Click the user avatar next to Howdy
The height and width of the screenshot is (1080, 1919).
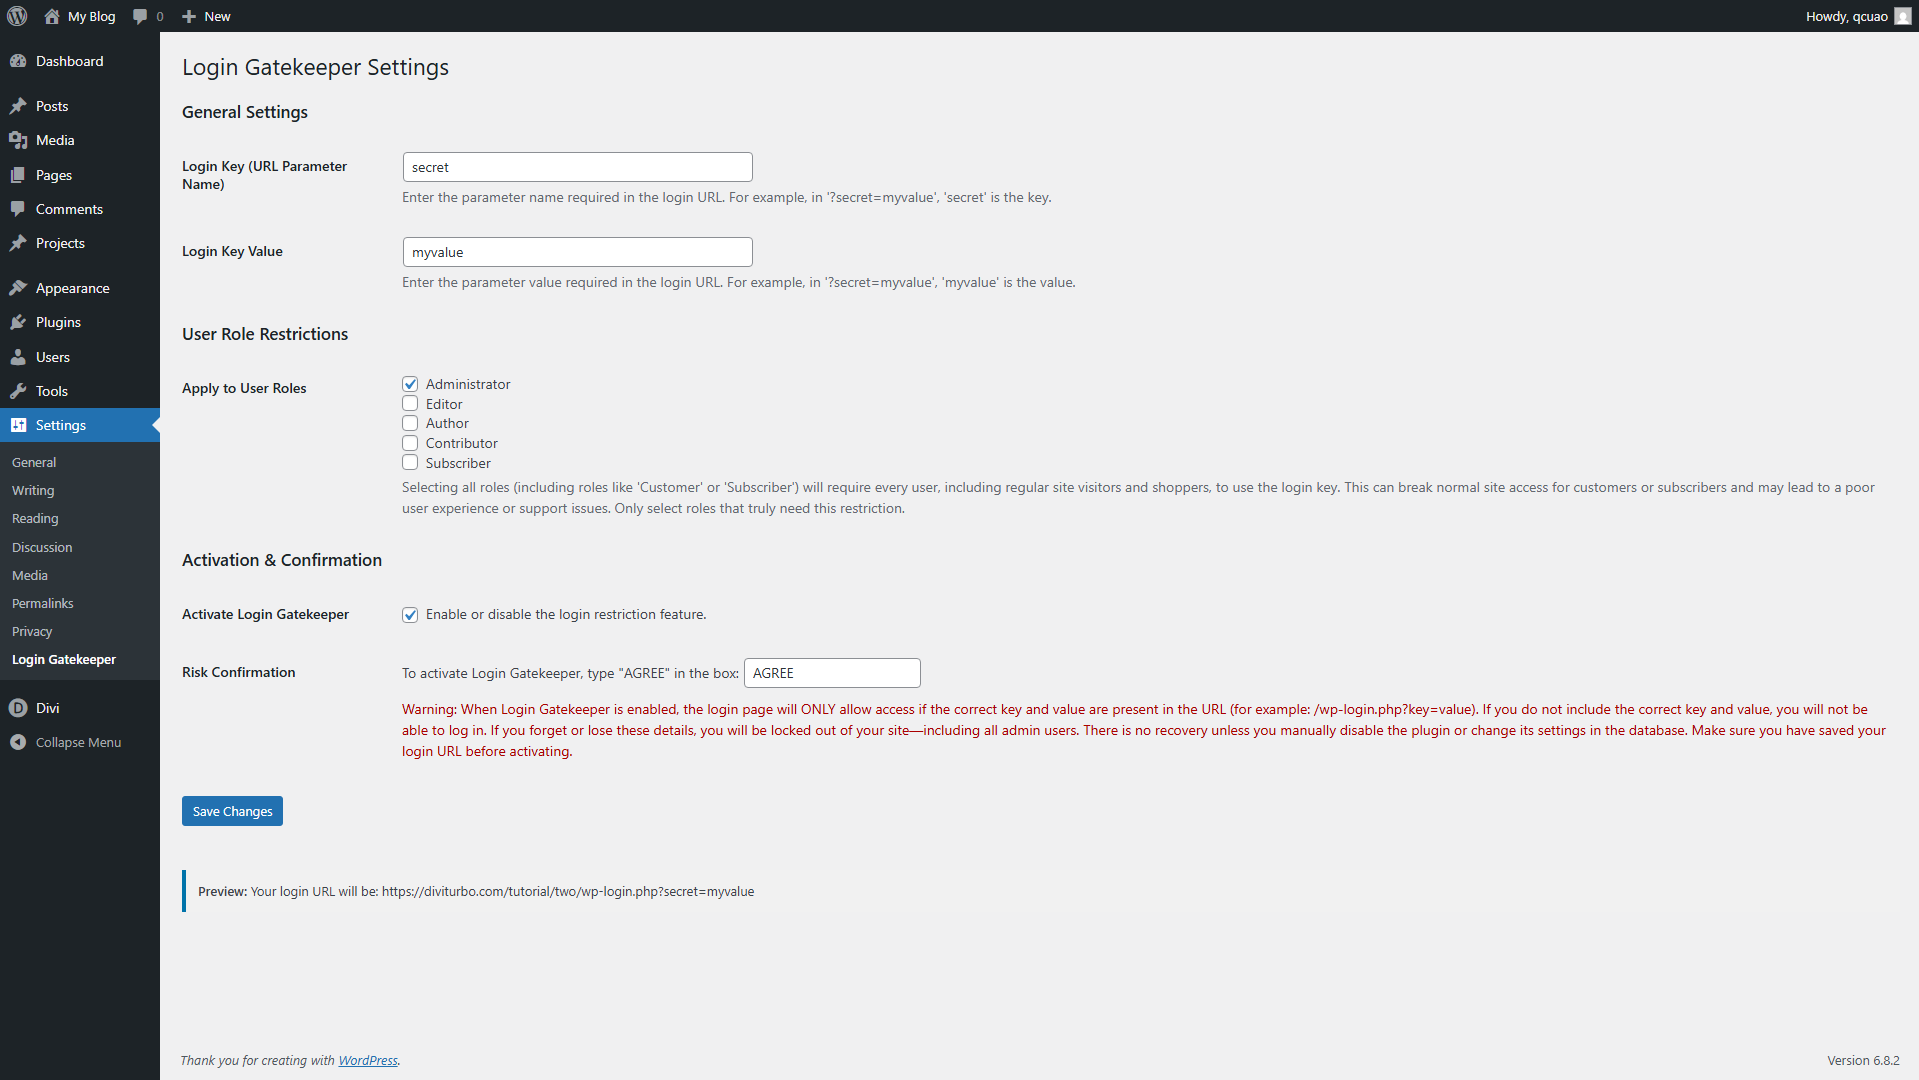1902,16
